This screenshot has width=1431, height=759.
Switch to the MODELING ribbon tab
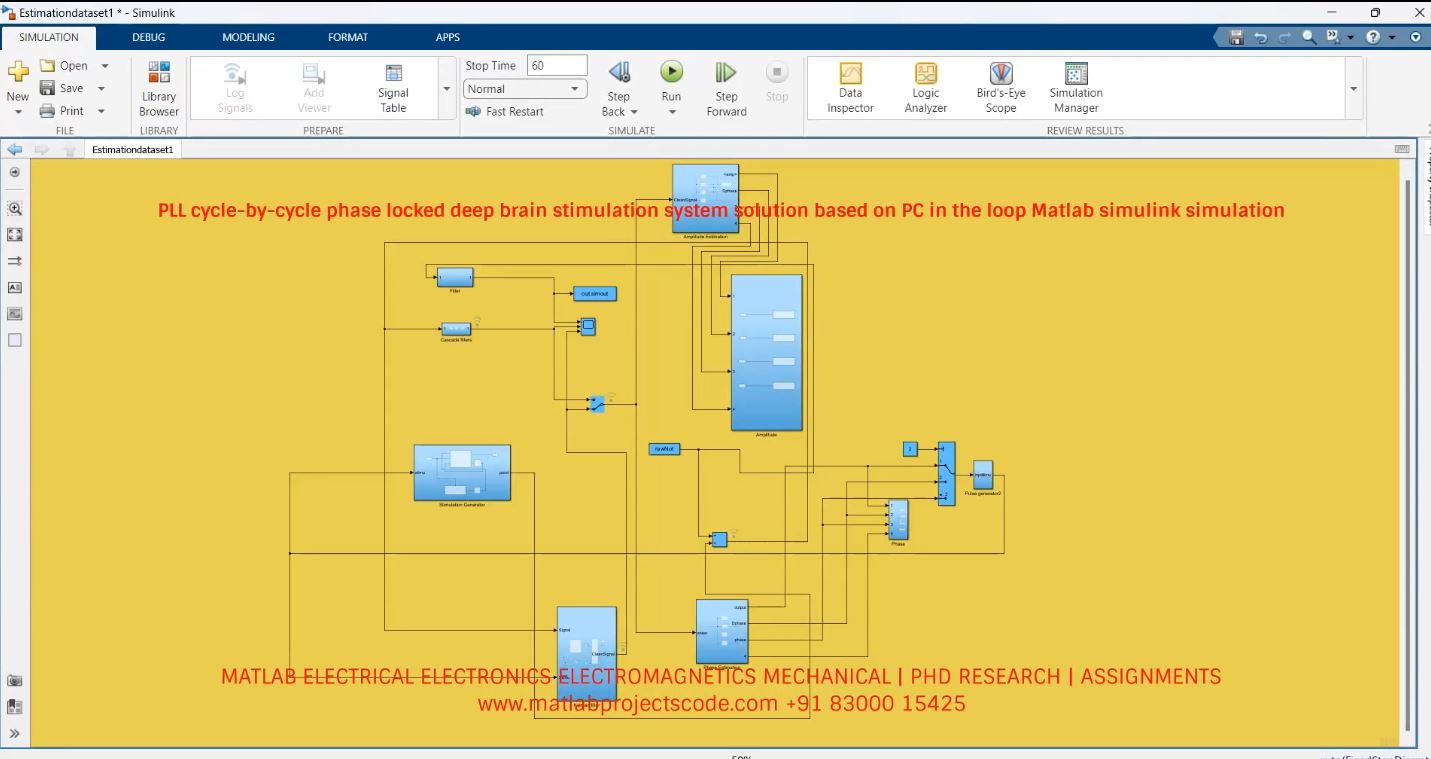pos(248,37)
